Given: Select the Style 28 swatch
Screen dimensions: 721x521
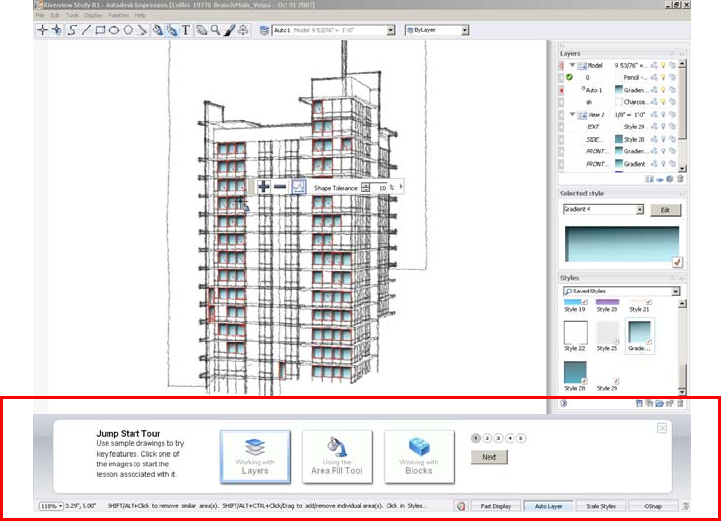Looking at the screenshot, I should (x=575, y=371).
